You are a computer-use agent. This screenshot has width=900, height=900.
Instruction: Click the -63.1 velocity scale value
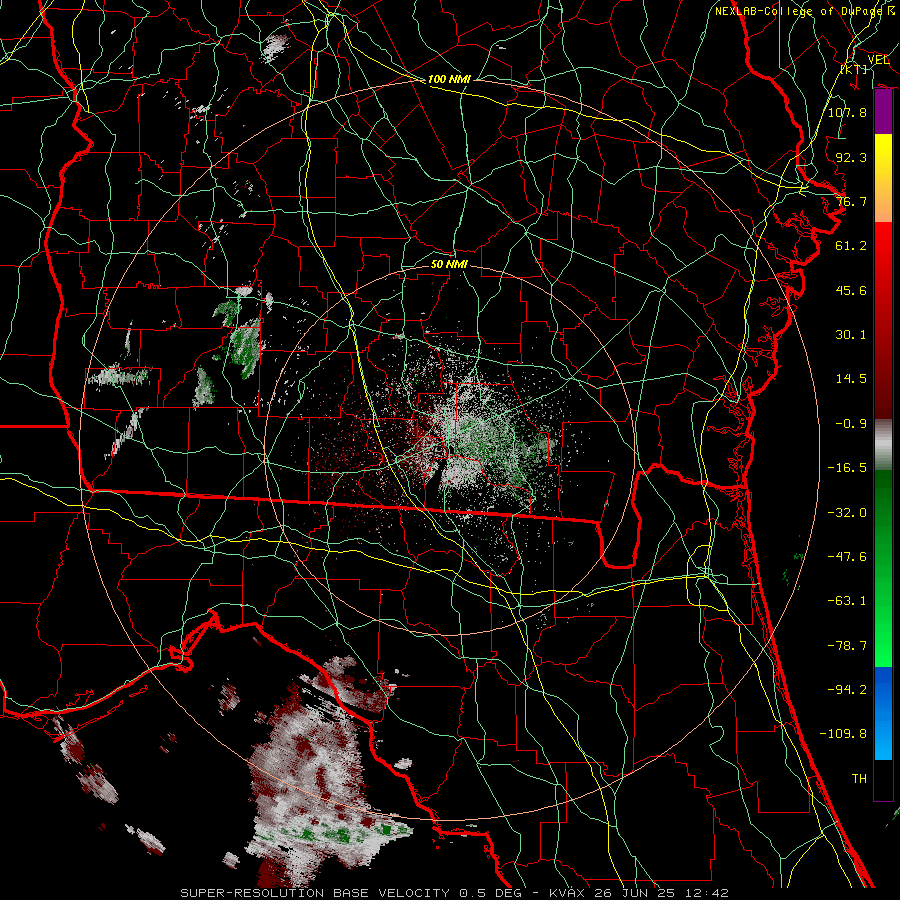[847, 601]
